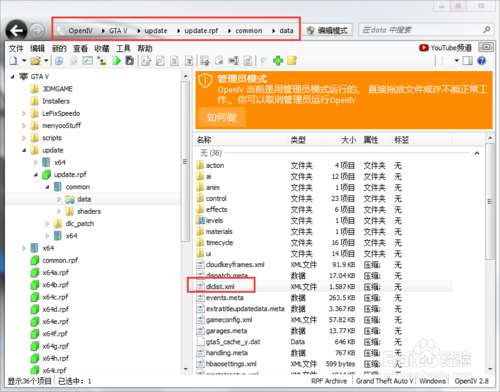Screen dimensions: 500x392
Task: Click the back navigation arrow
Action: pyautogui.click(x=16, y=31)
